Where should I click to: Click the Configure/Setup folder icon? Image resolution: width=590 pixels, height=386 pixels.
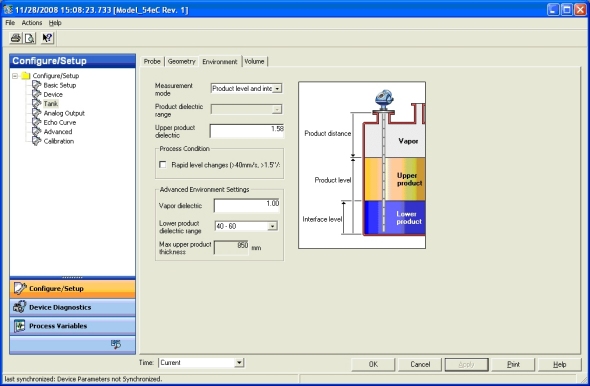(26, 76)
